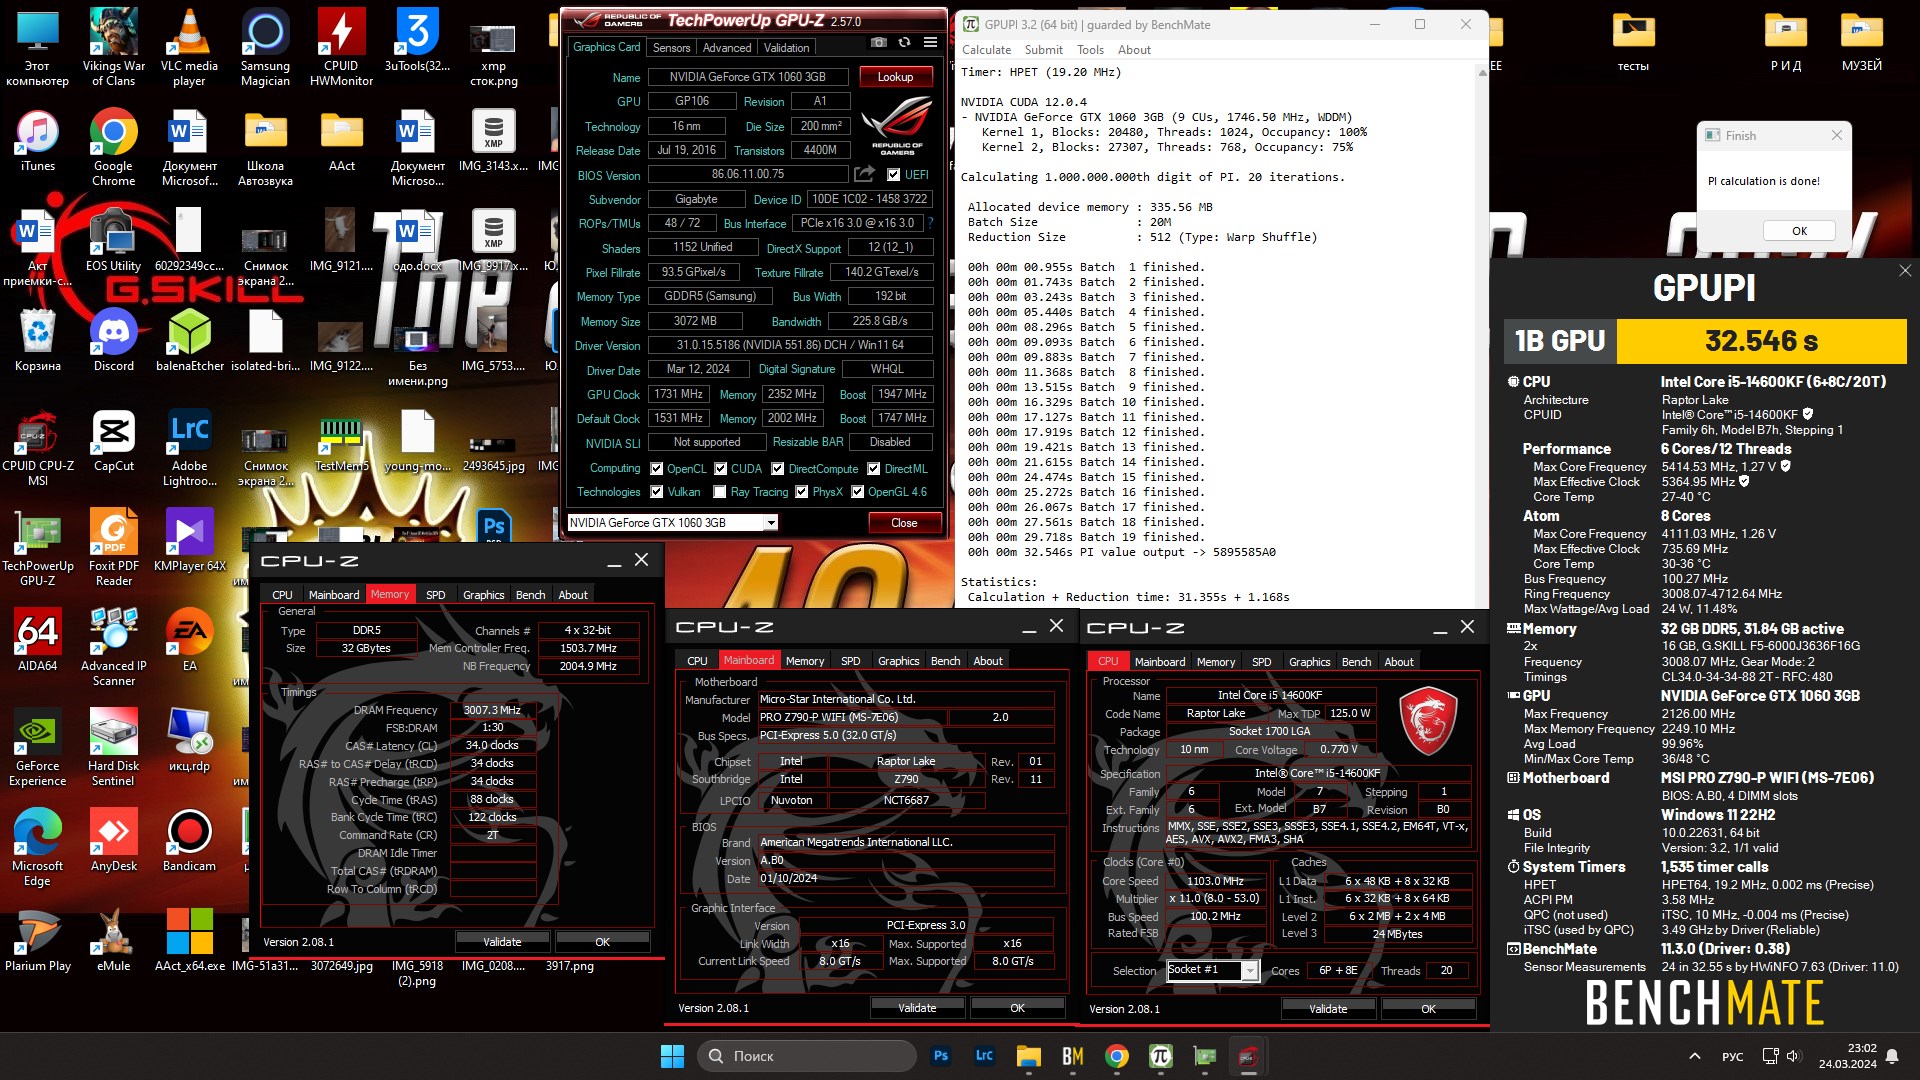Click the taskbar clock showing 23:02

click(1847, 1056)
